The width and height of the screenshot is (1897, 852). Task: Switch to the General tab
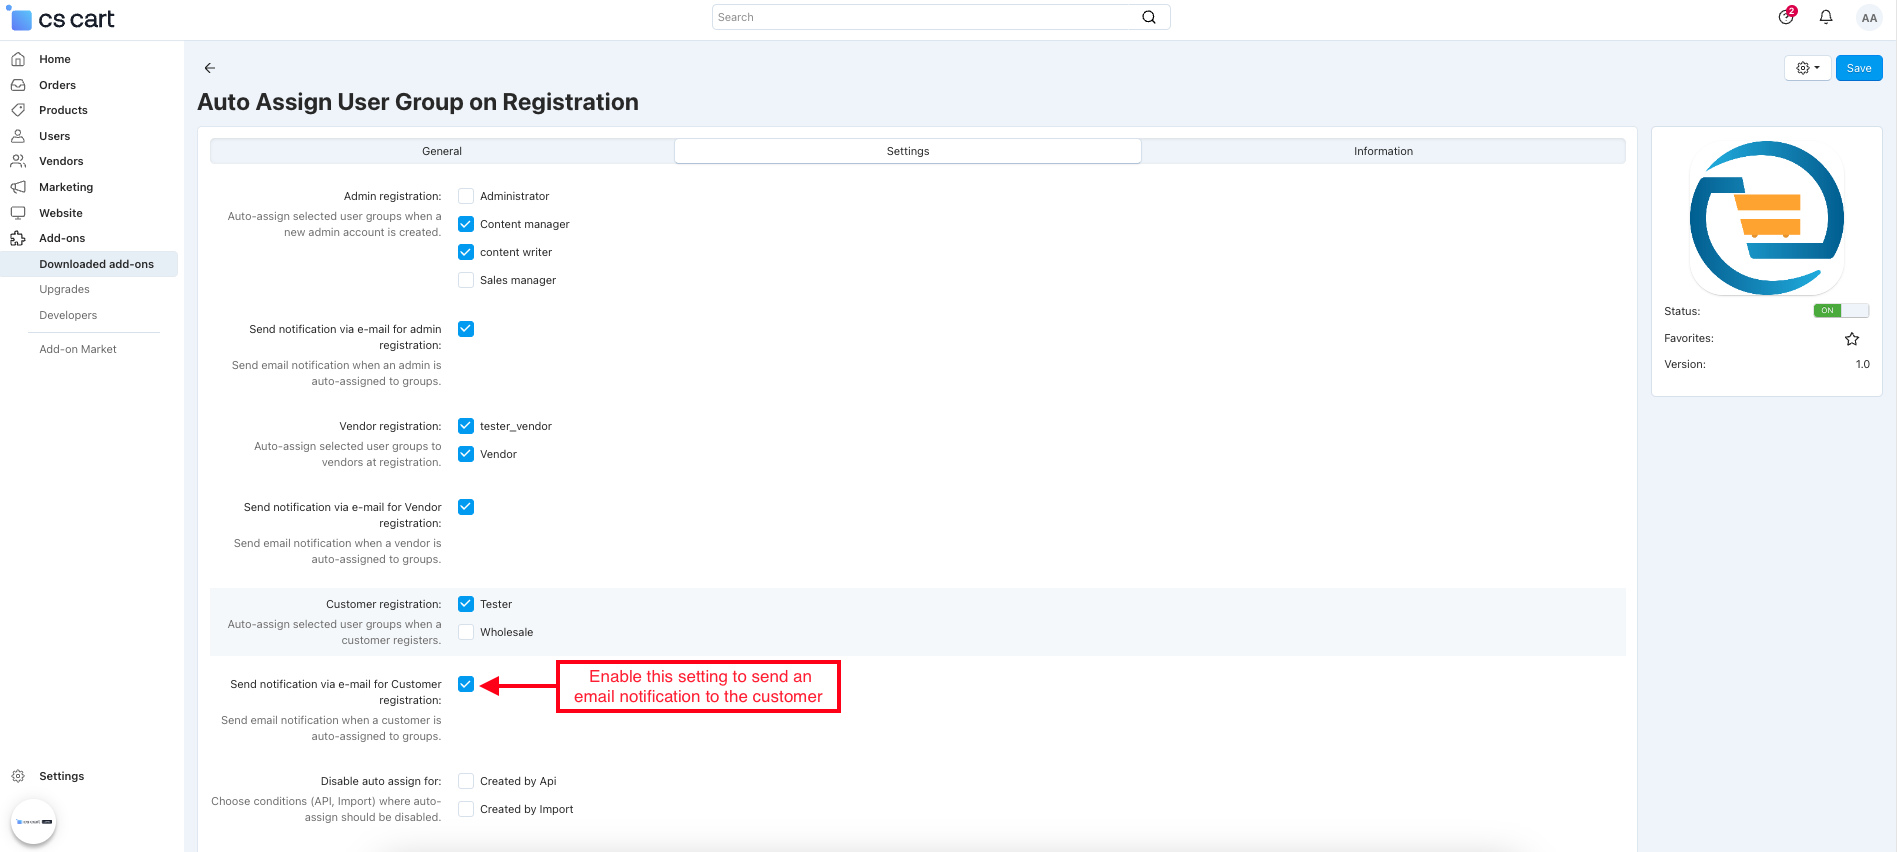click(x=442, y=151)
